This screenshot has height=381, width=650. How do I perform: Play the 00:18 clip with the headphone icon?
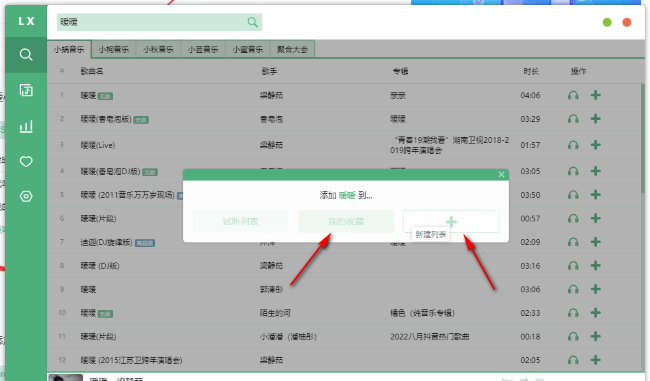[573, 336]
